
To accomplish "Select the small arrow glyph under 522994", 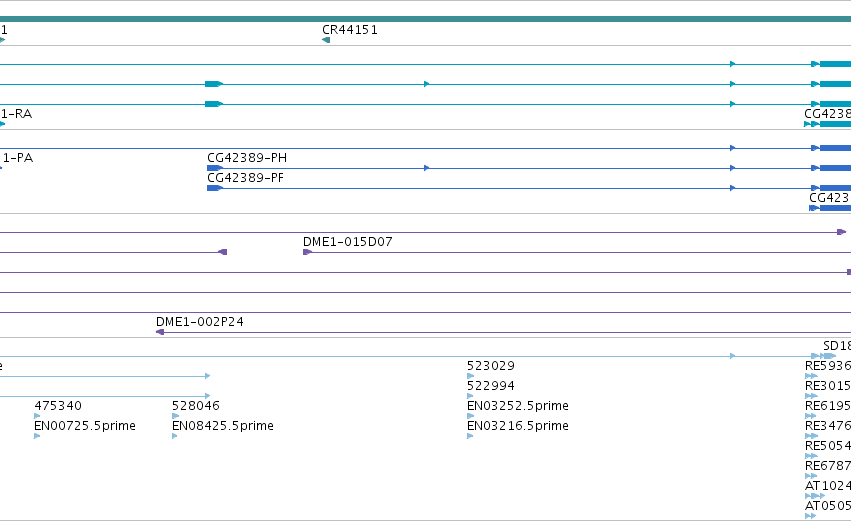I will pos(470,396).
